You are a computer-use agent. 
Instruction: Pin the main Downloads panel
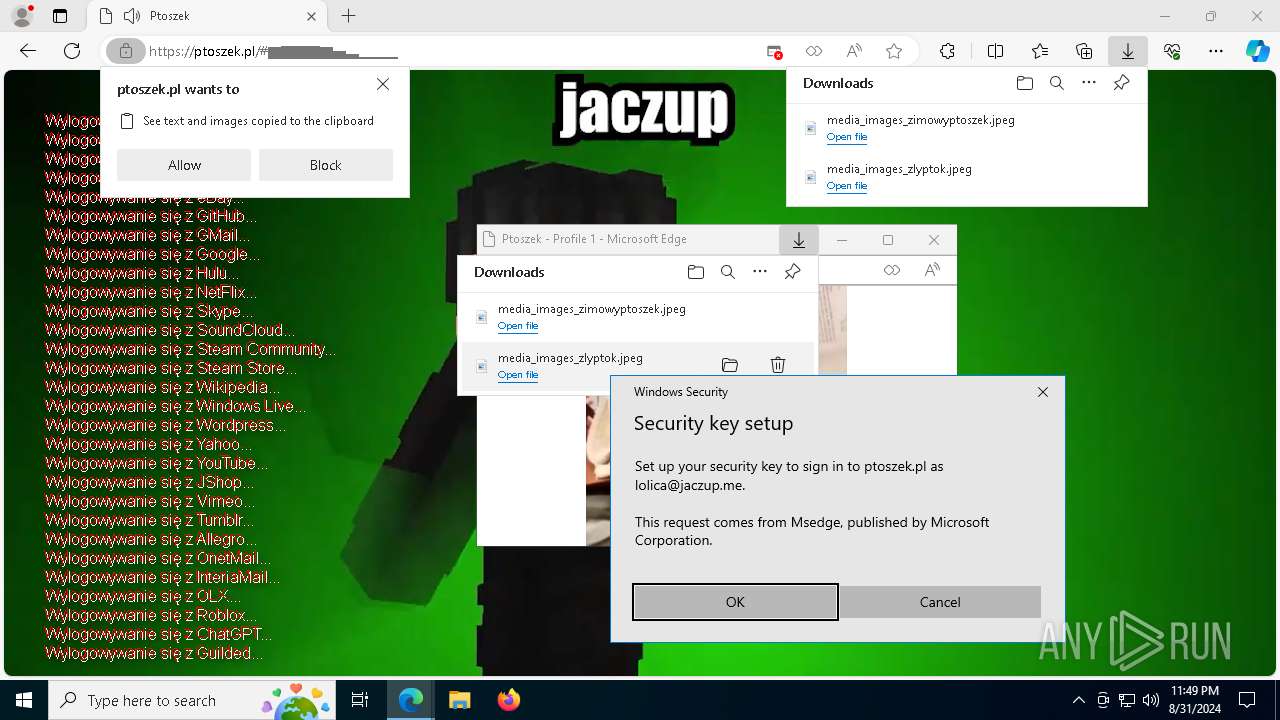pos(1121,83)
